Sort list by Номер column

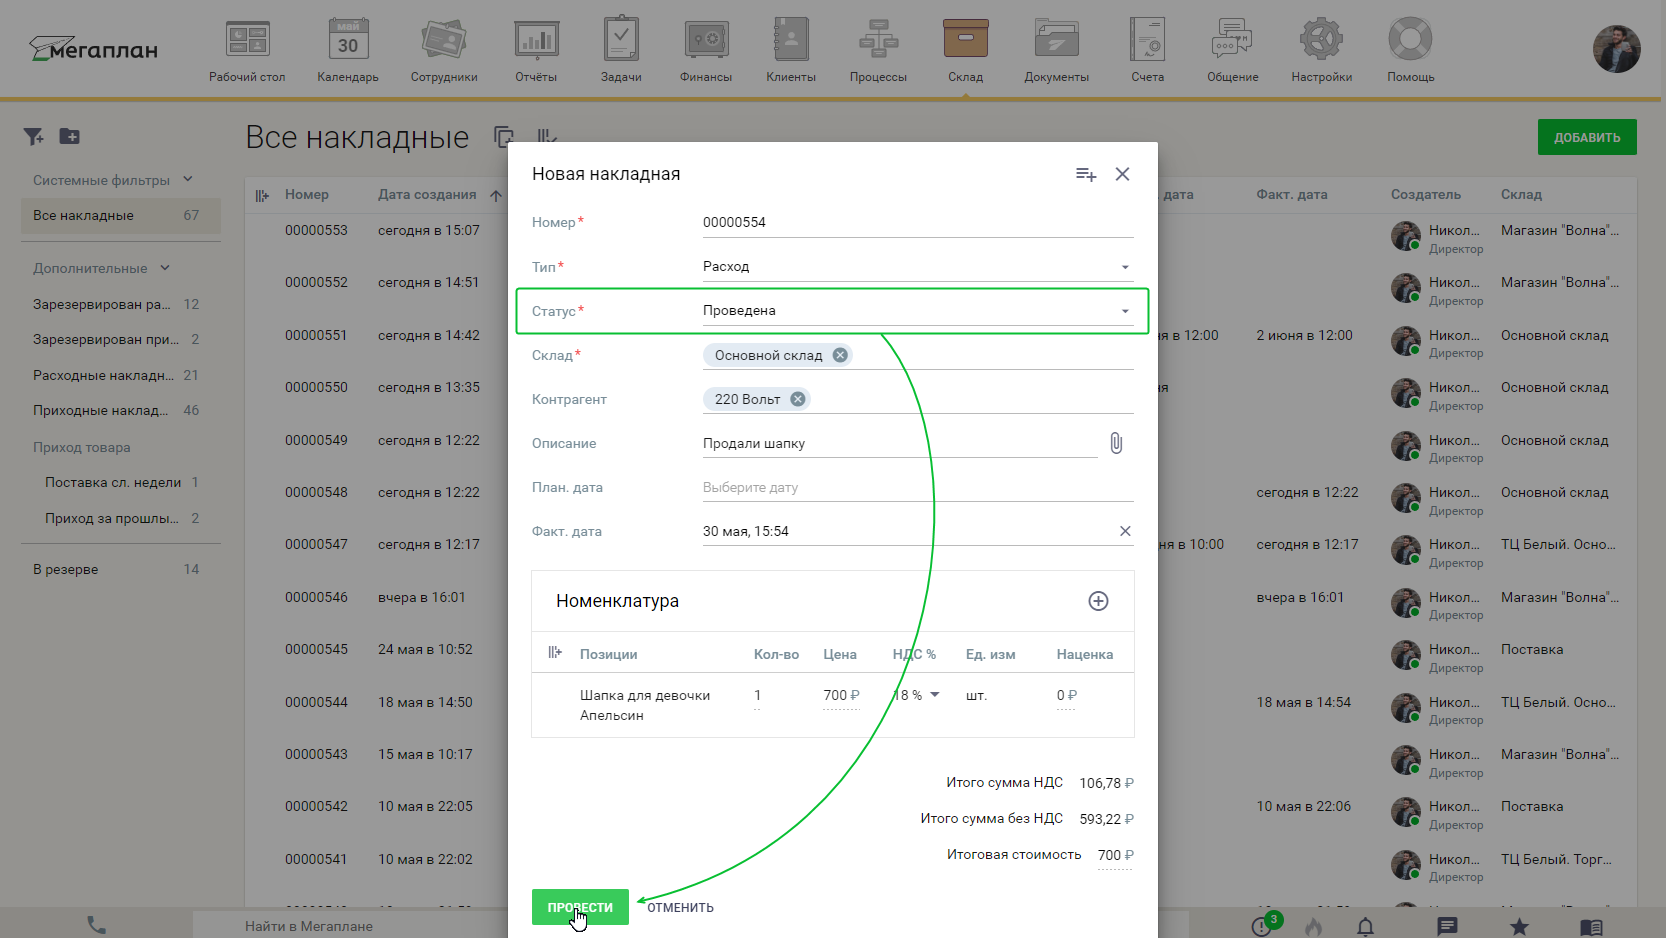(x=307, y=195)
